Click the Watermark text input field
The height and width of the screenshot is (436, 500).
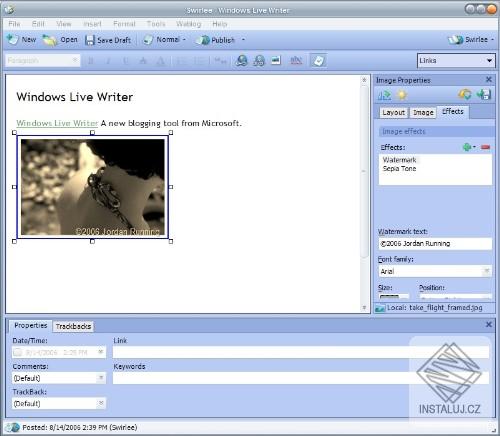point(435,244)
